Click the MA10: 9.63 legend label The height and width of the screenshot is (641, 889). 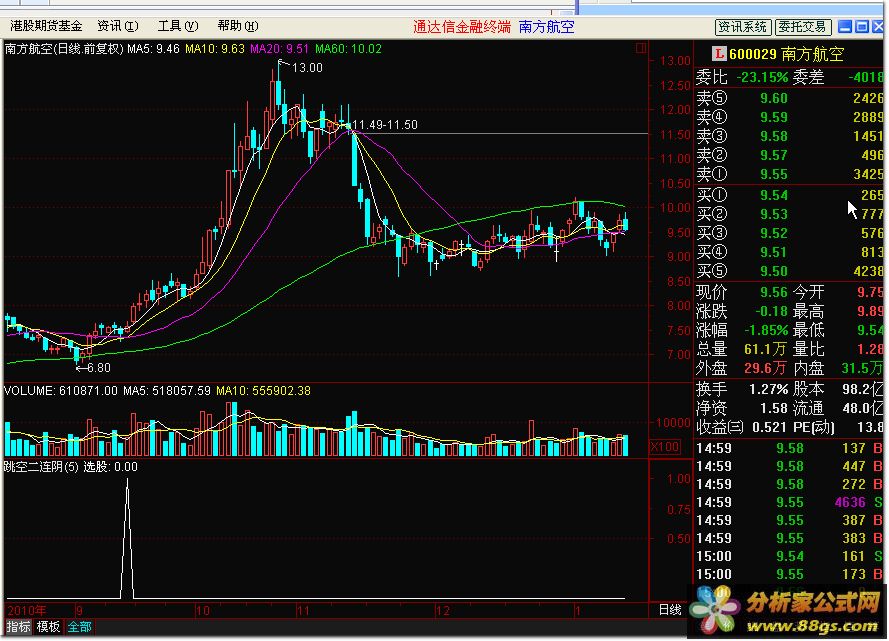[215, 49]
